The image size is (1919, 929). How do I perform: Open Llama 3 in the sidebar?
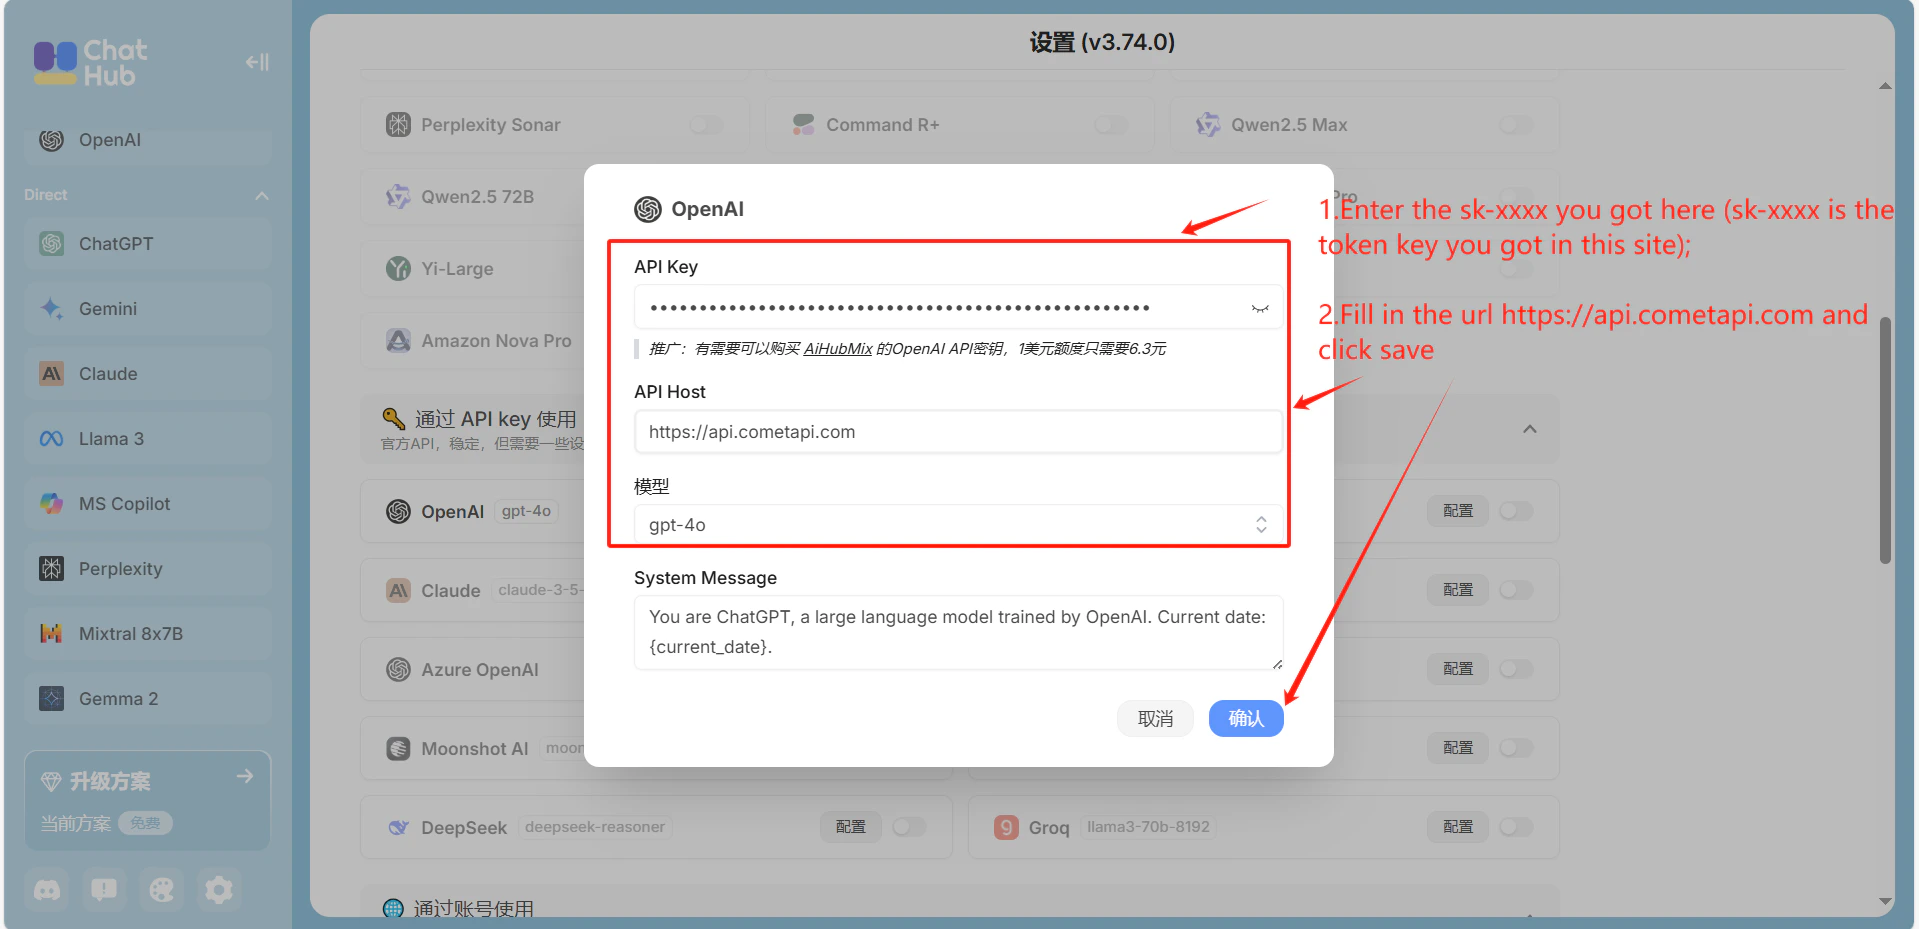click(148, 439)
